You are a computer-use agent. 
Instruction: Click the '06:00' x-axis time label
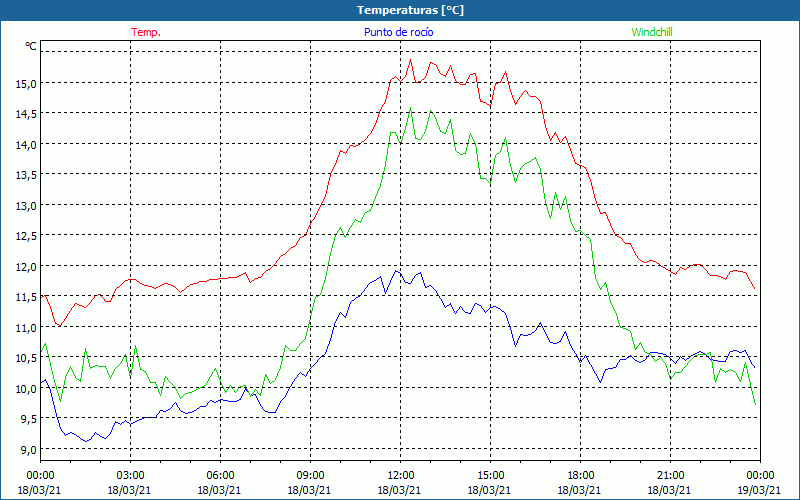click(x=220, y=476)
